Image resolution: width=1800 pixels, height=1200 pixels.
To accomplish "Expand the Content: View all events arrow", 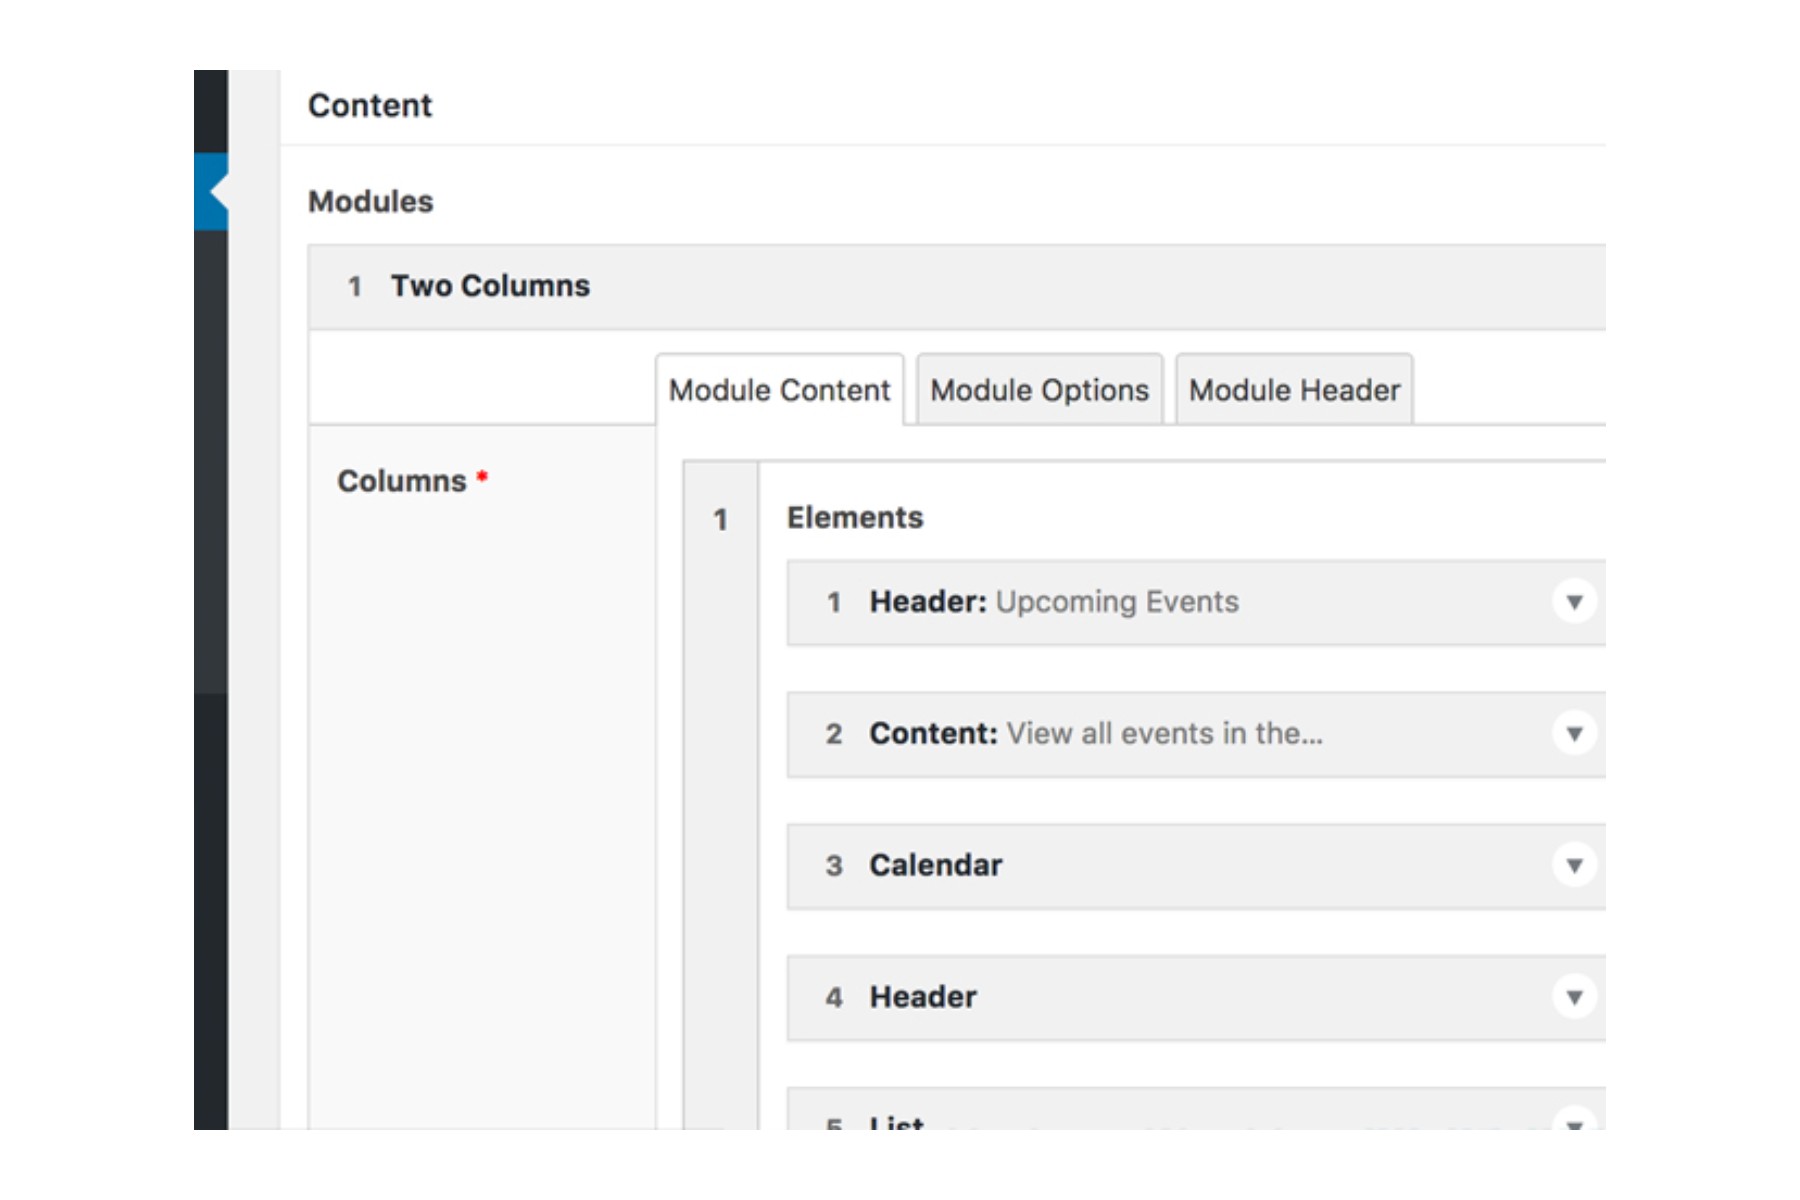I will coord(1574,734).
